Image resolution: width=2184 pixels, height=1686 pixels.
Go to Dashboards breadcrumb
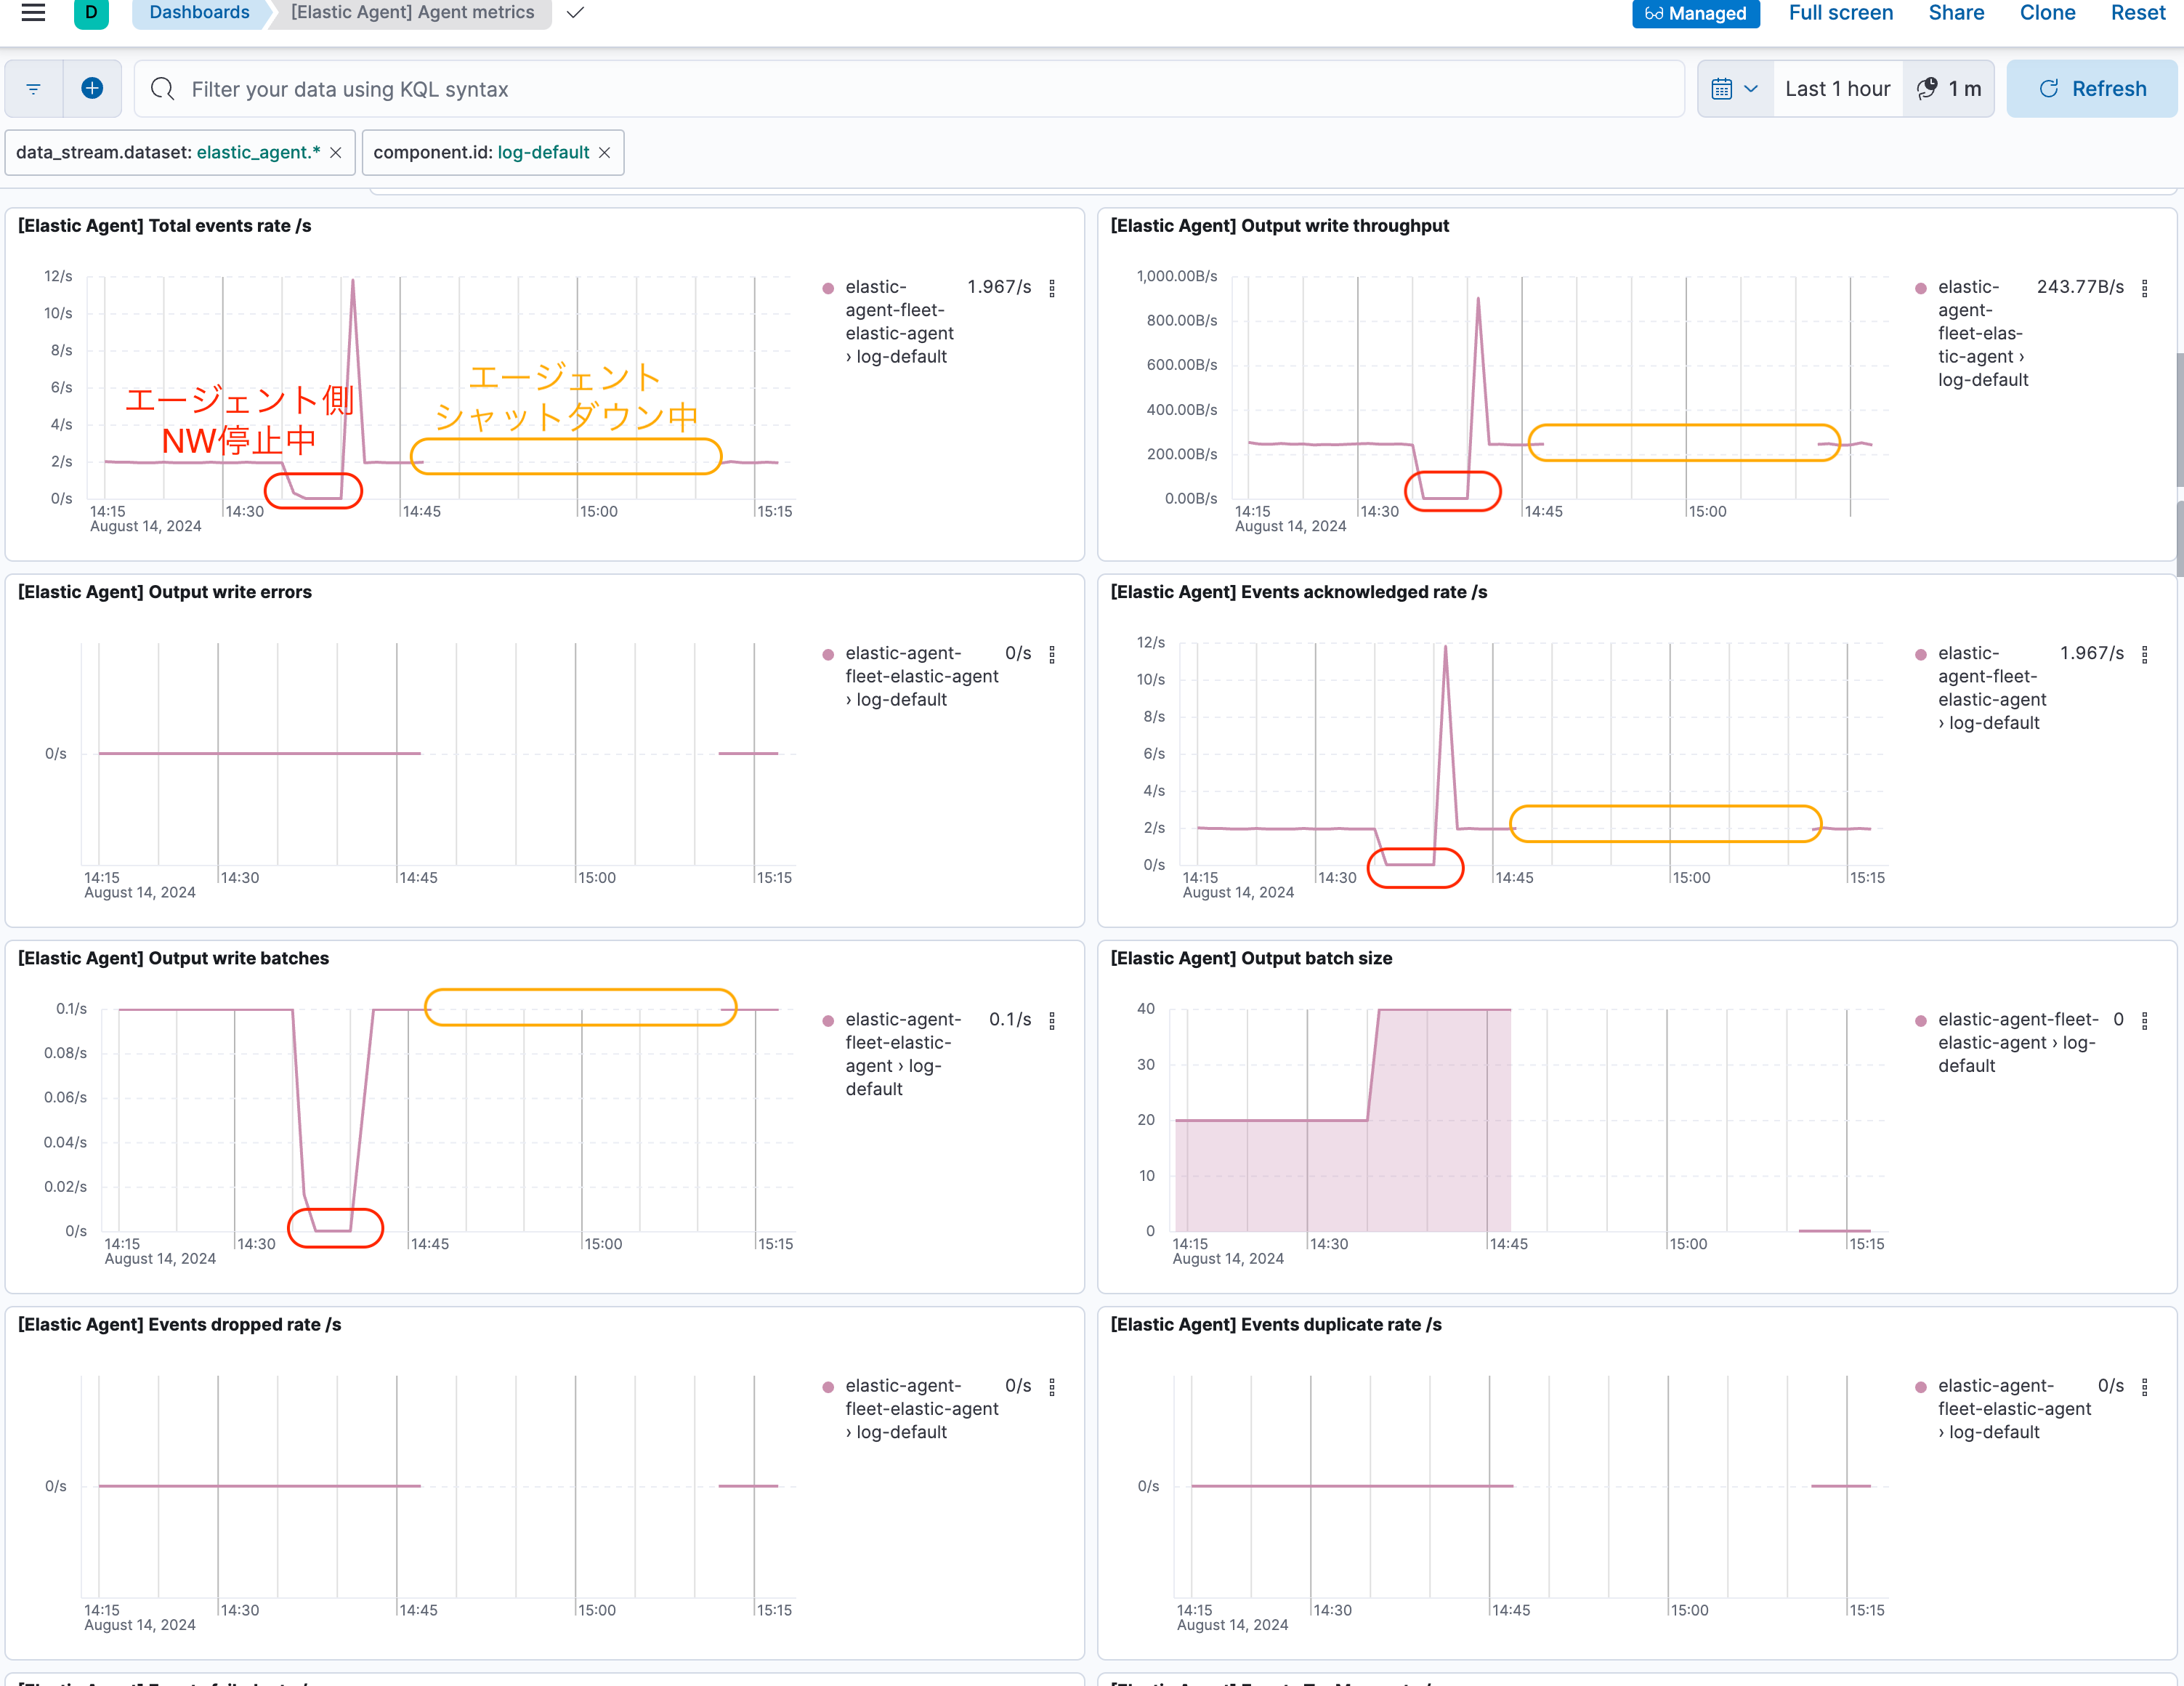coord(199,13)
